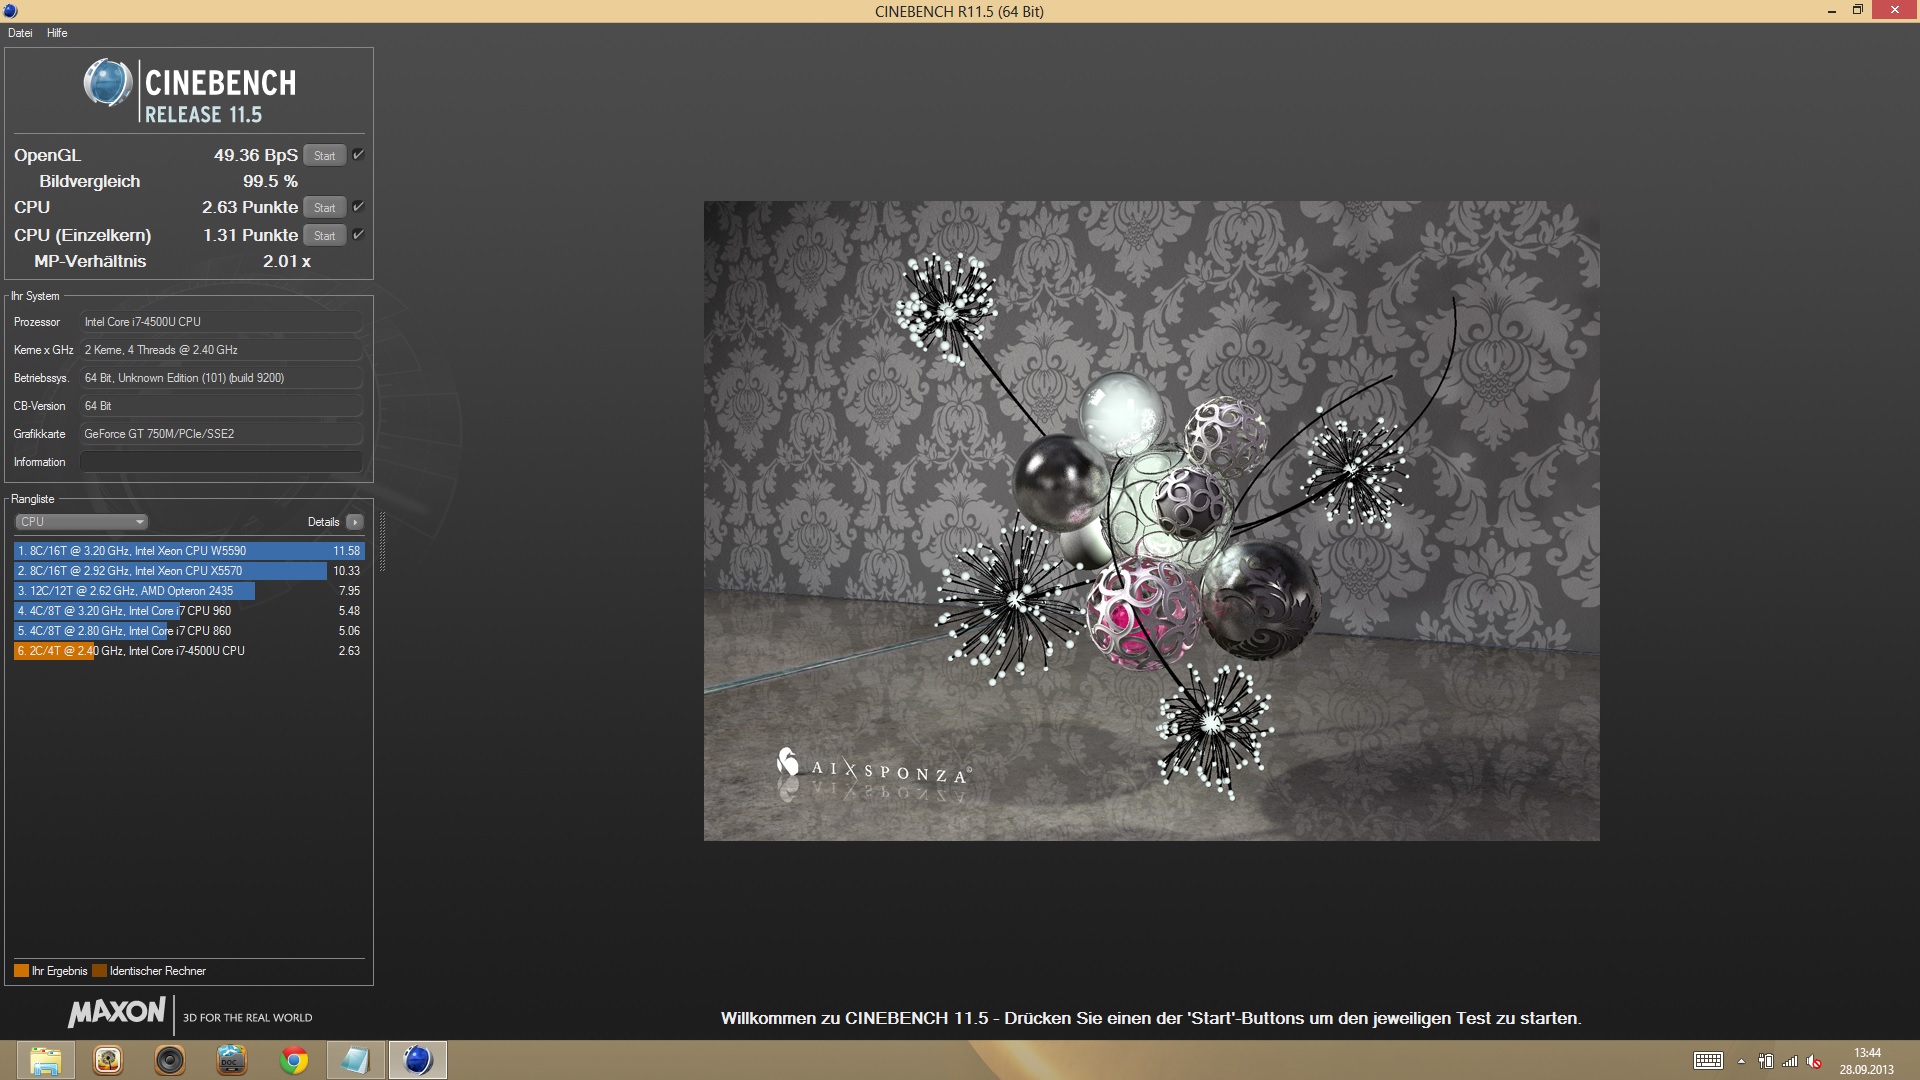Click the Einzelkern score 1.31 Punkte

250,235
